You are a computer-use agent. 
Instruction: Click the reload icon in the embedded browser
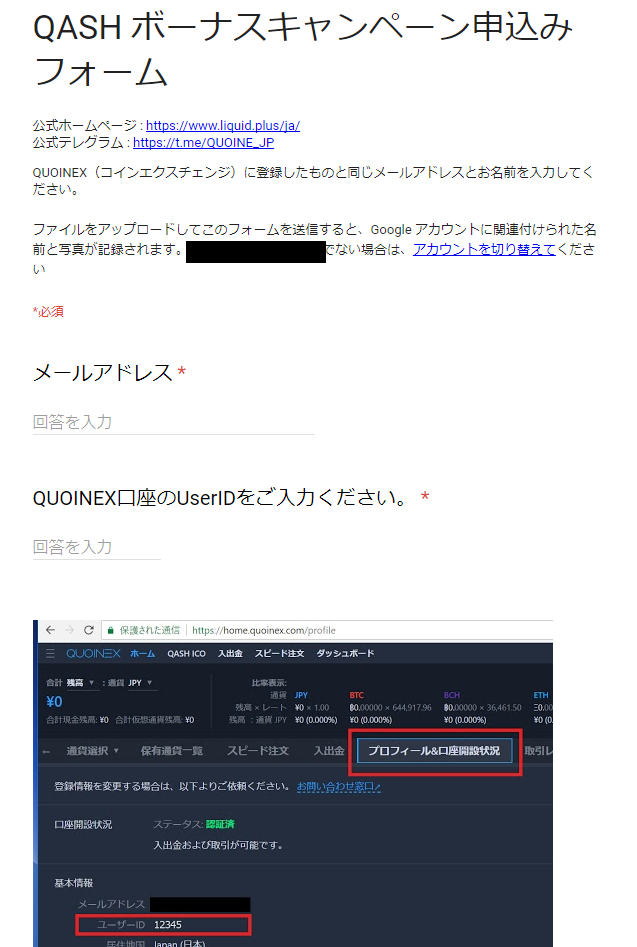click(89, 630)
